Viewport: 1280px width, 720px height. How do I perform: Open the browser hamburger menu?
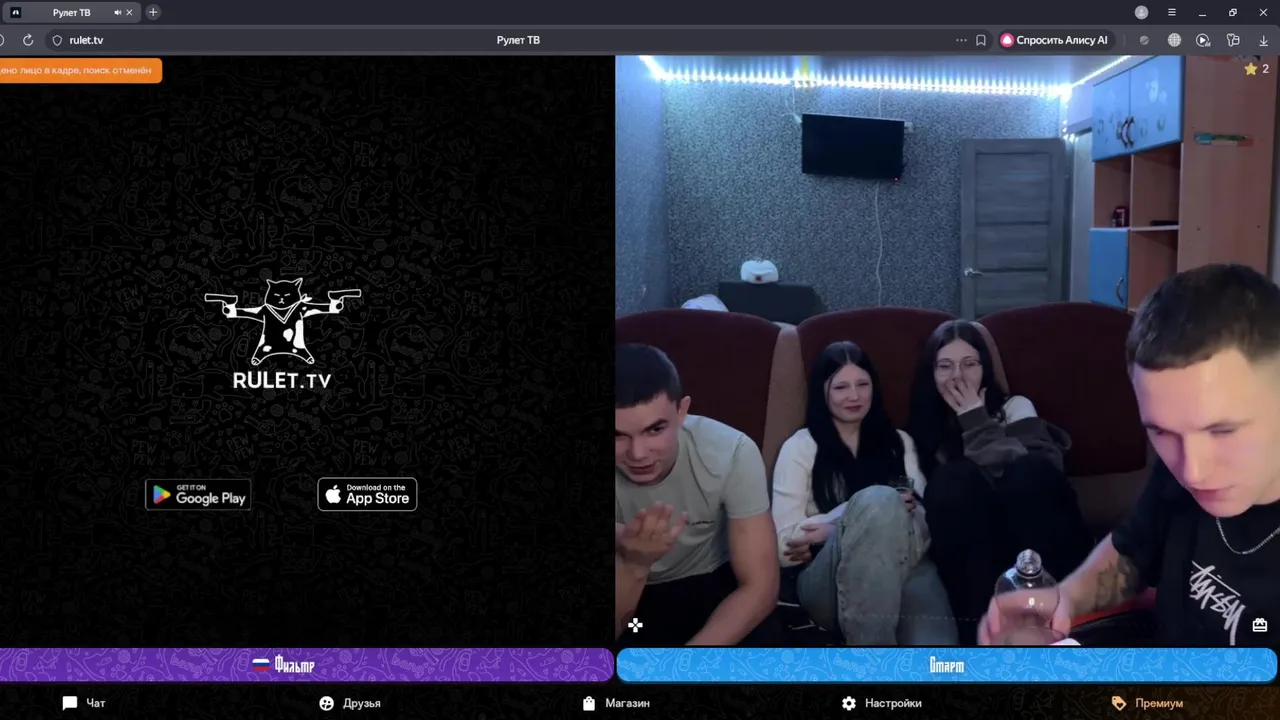[1172, 12]
